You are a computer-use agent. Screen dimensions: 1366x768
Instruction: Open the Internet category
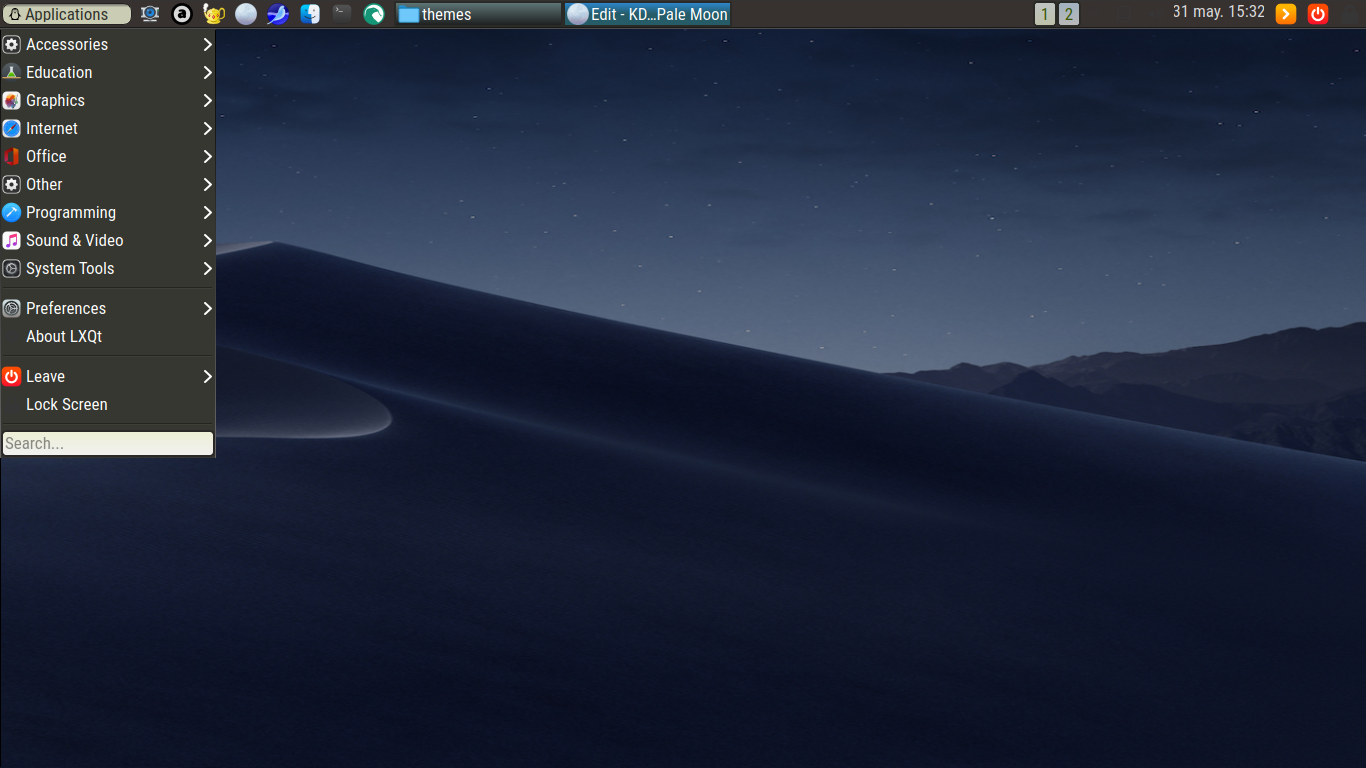pos(108,128)
